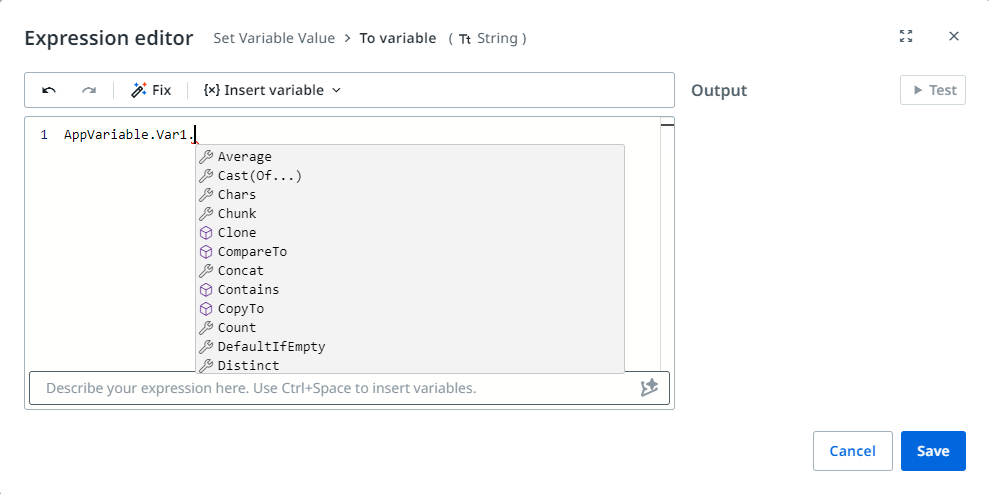Viewport: 989px width, 494px height.
Task: Pick the Chars suggestion
Action: 236,195
